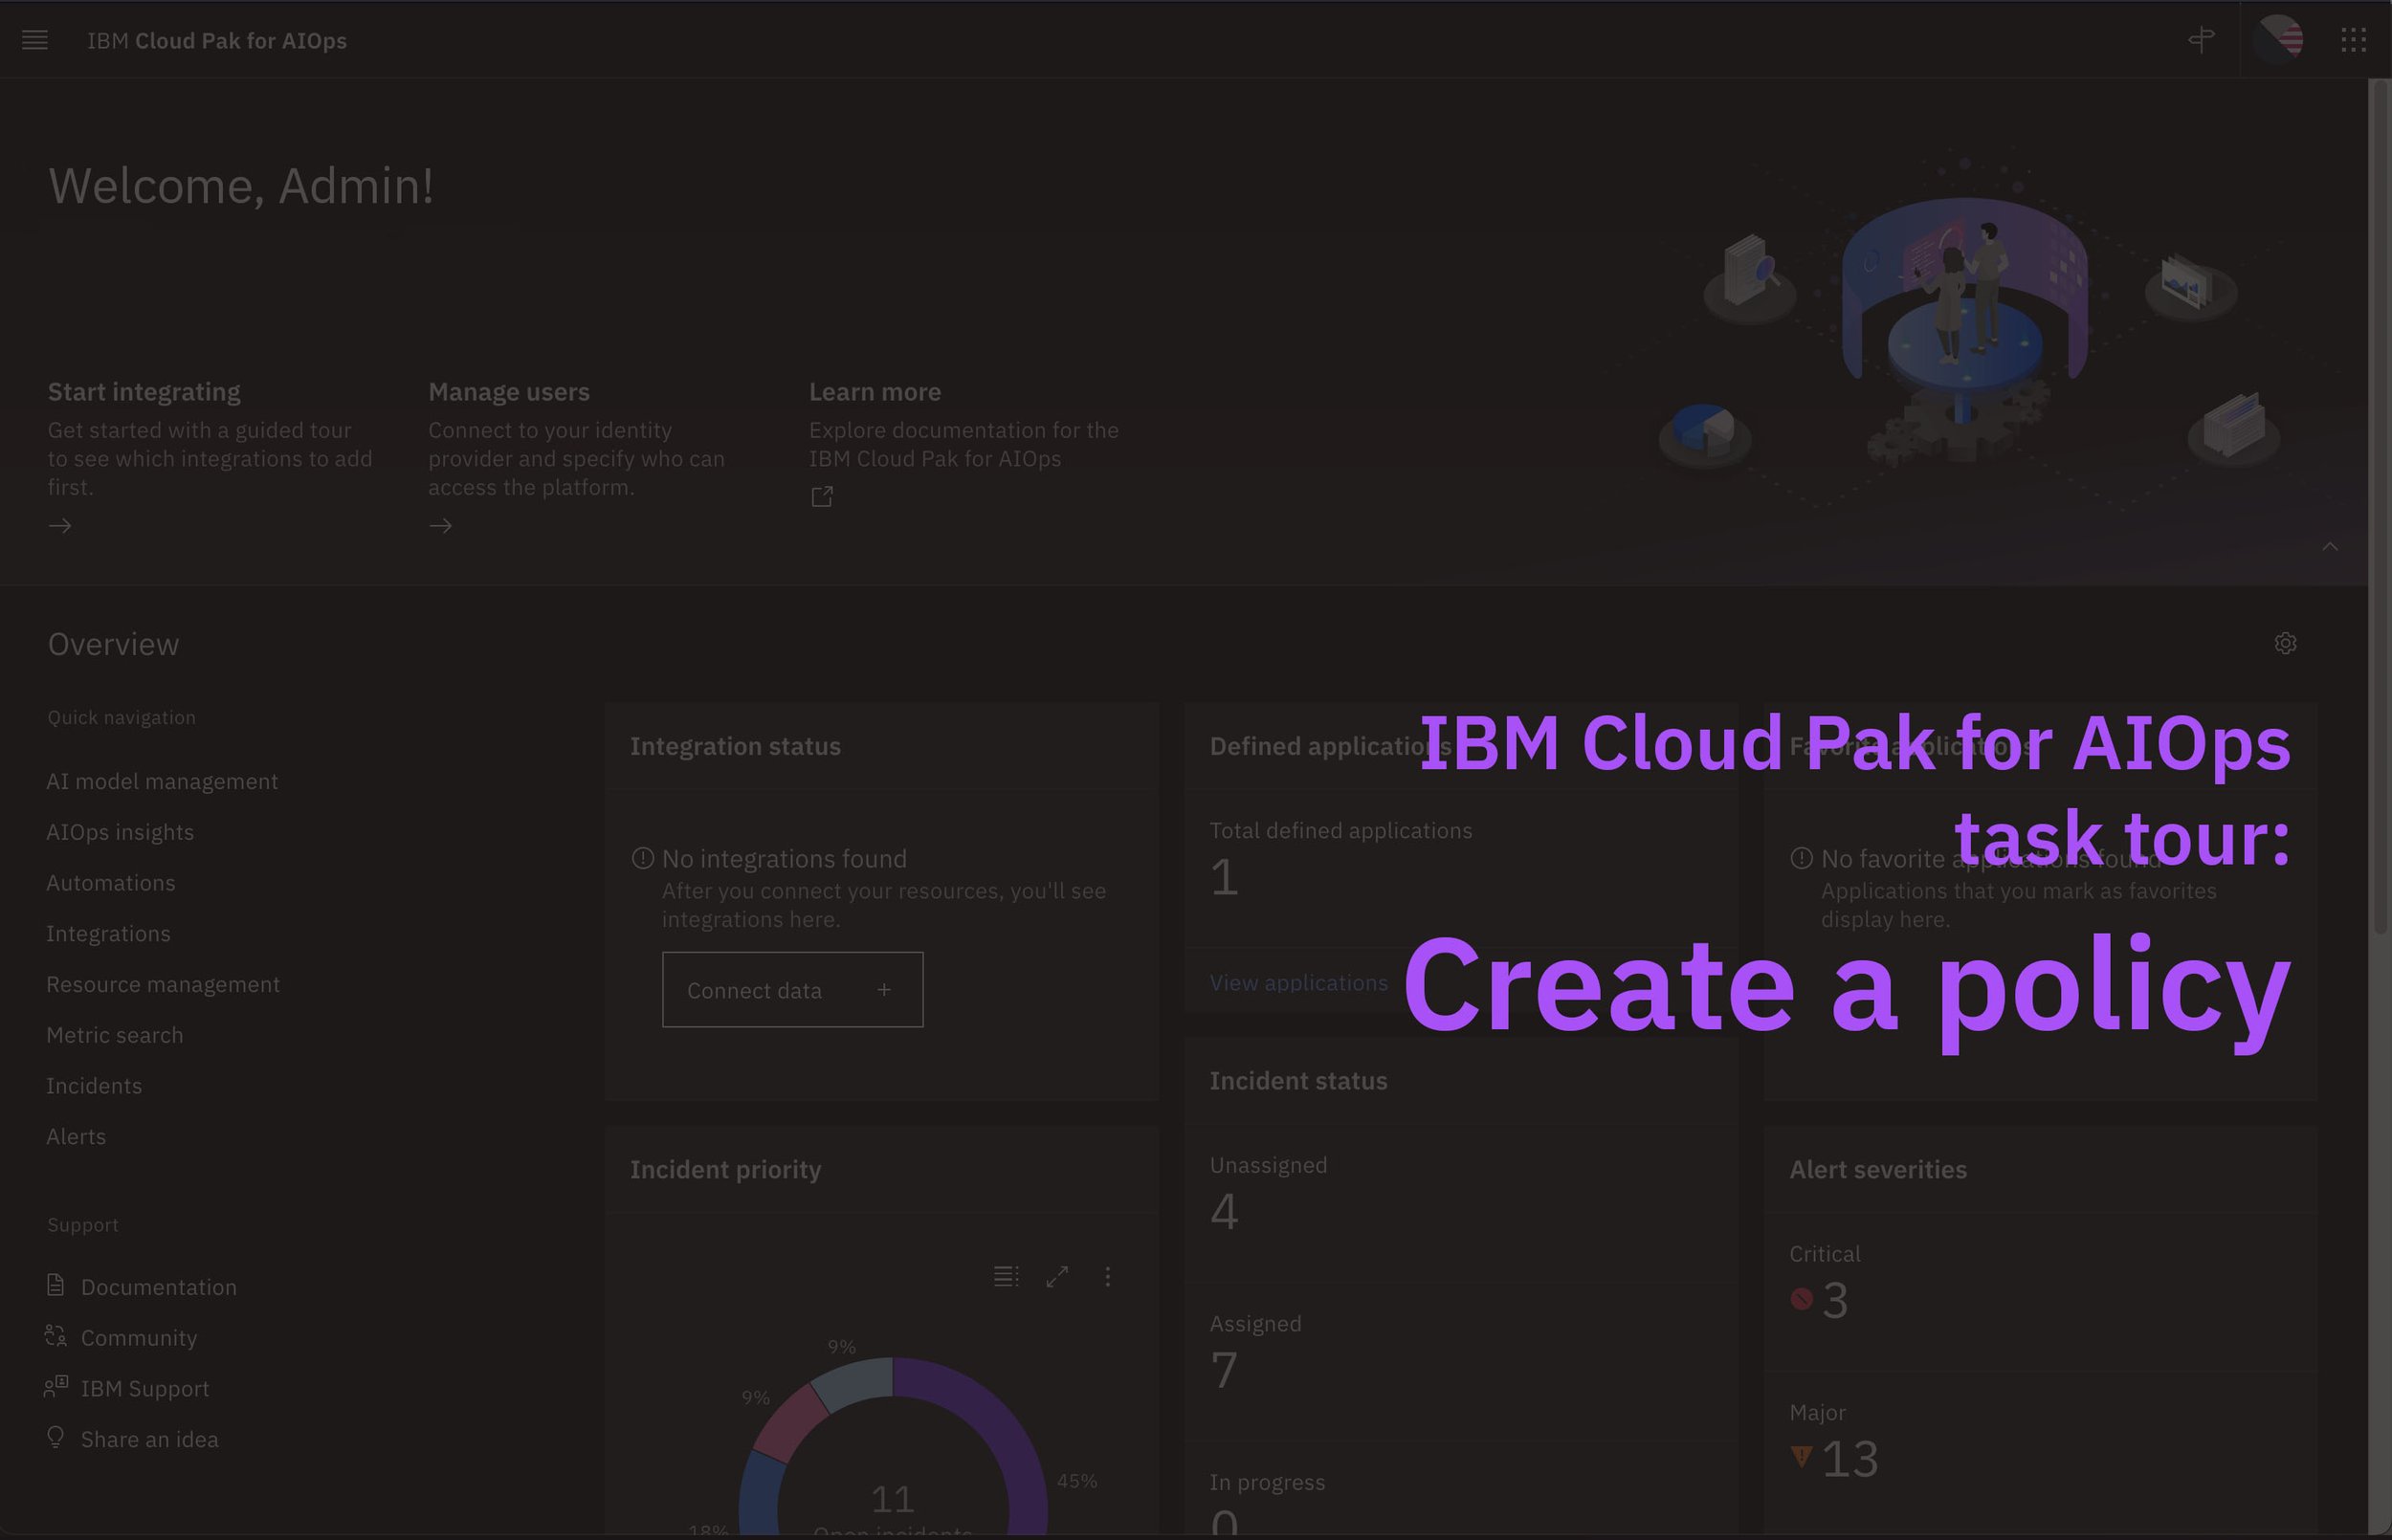Click the View applications link
Viewport: 2392px width, 1540px height.
point(1299,983)
